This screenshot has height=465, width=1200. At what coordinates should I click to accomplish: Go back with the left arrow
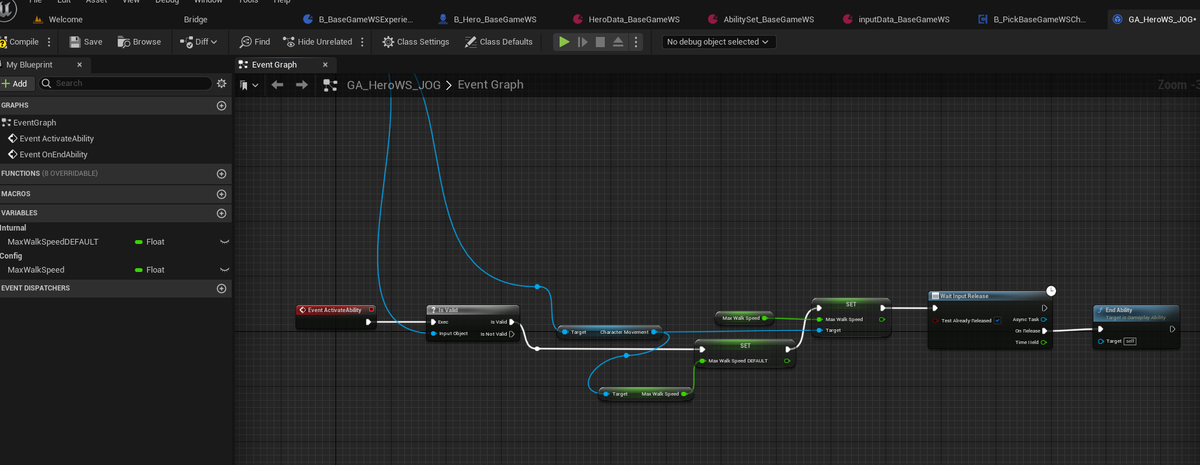[x=278, y=85]
